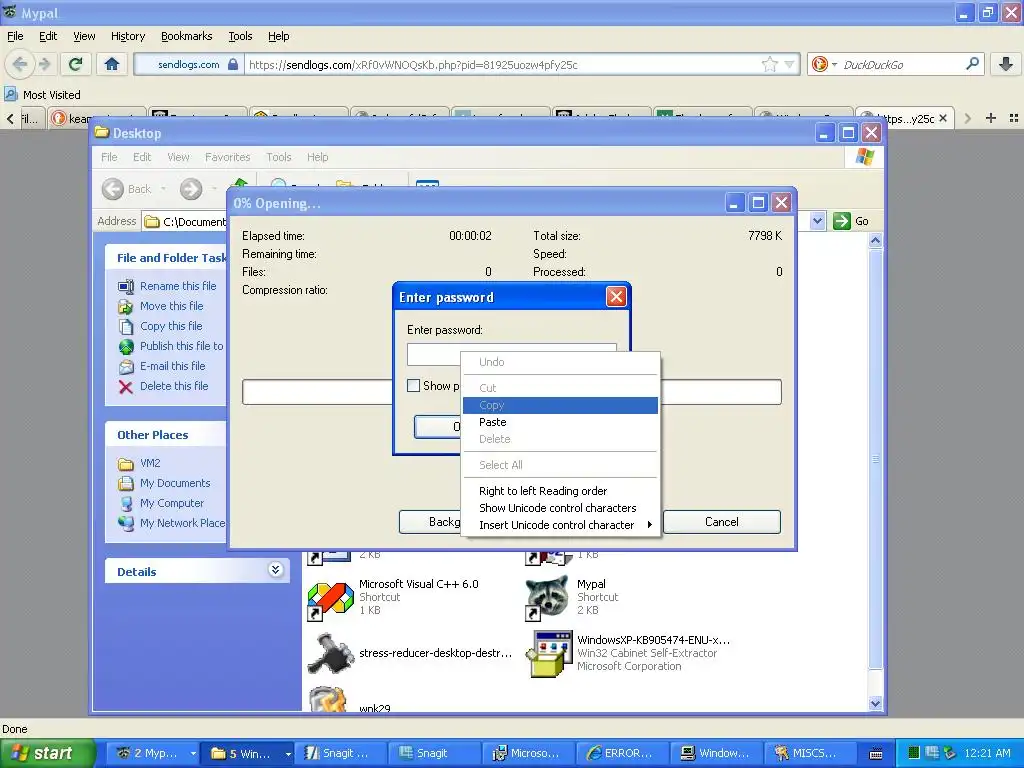Select Right to left Reading order
The width and height of the screenshot is (1024, 768).
point(560,491)
